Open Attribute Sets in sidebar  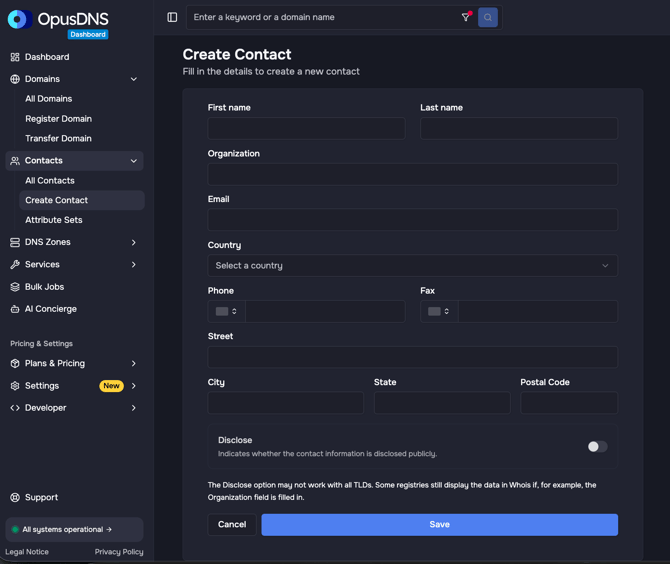click(53, 220)
